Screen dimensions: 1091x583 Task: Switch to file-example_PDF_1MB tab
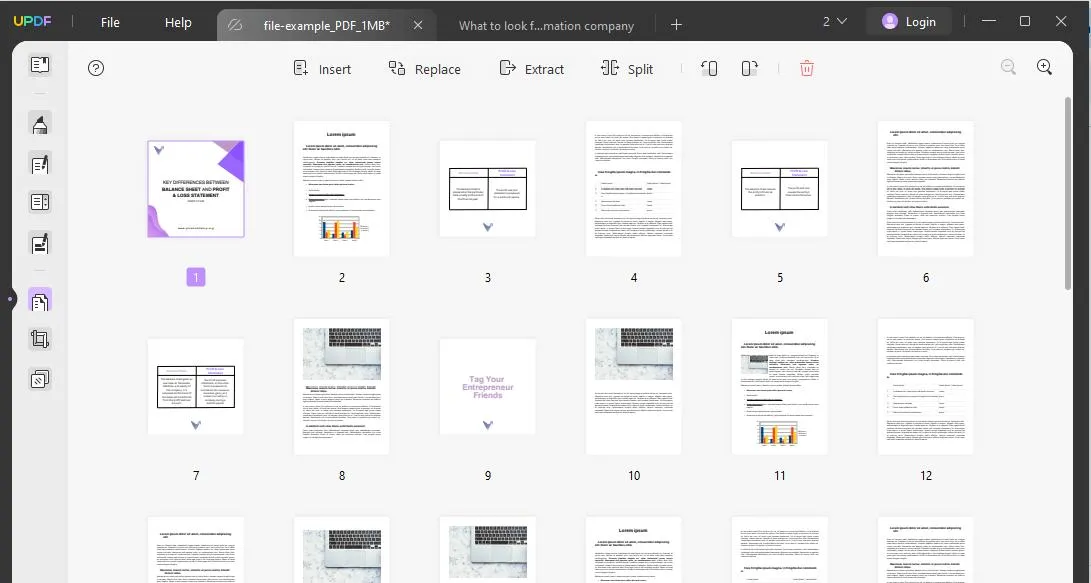326,26
